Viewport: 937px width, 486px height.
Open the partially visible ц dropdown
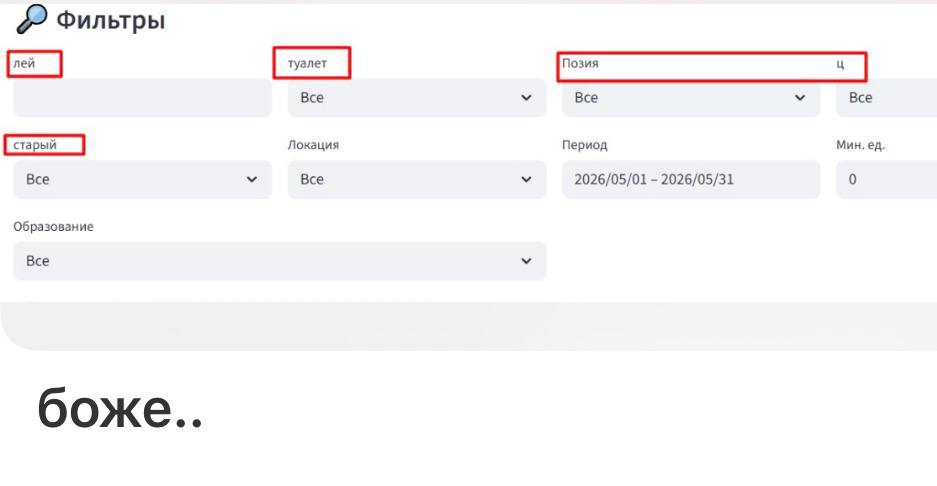coord(886,97)
